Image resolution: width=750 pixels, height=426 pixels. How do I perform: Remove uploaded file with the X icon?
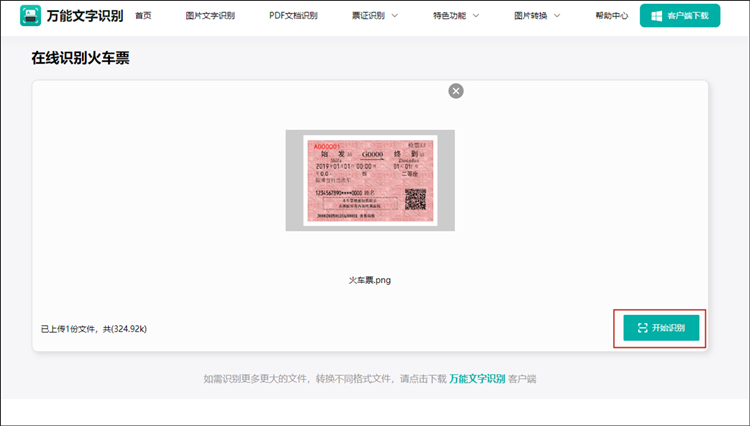click(456, 91)
